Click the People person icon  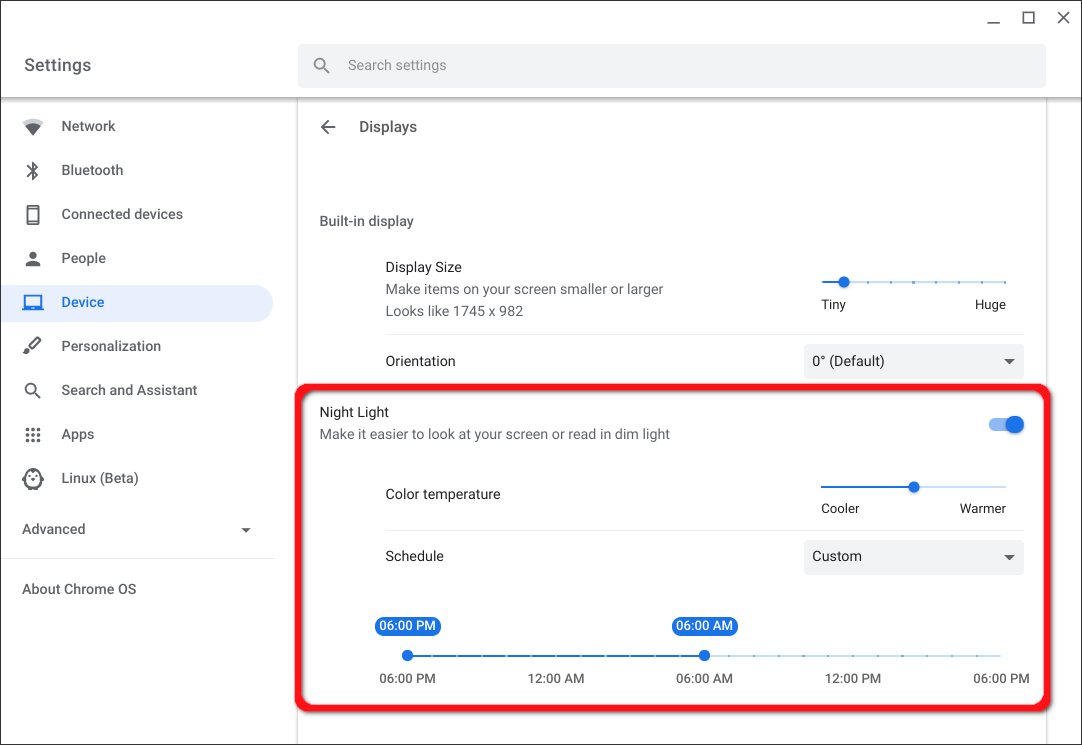33,259
